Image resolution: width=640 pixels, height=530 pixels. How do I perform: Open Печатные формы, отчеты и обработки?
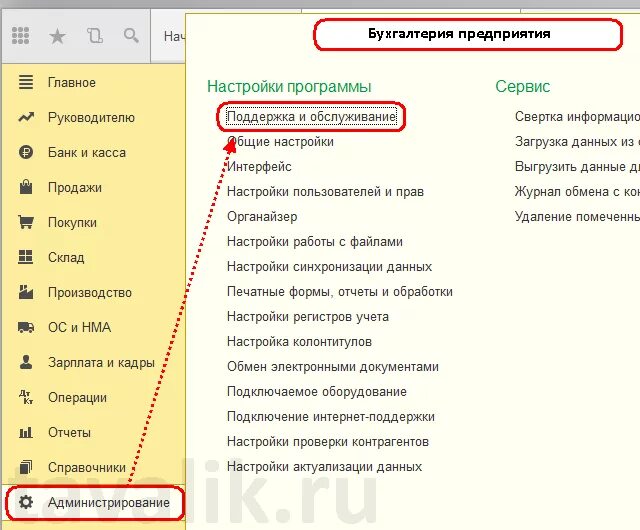pos(340,292)
